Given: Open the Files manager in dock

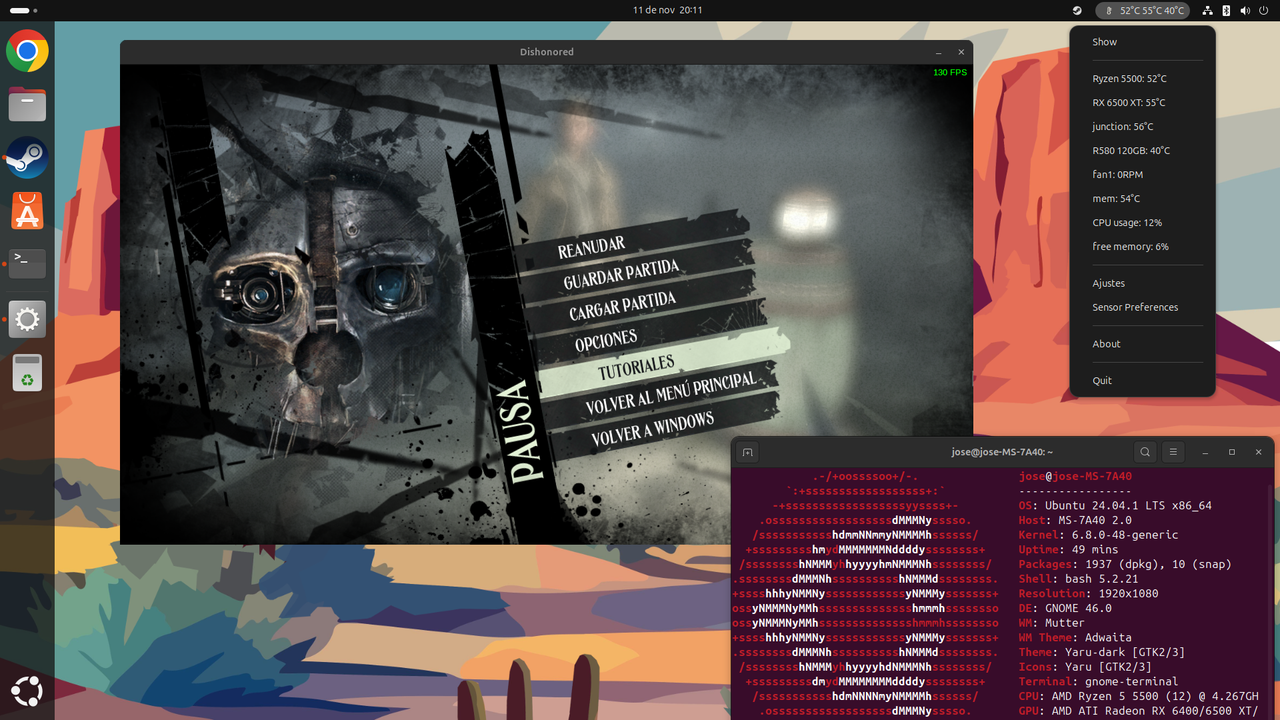Looking at the screenshot, I should pos(27,104).
